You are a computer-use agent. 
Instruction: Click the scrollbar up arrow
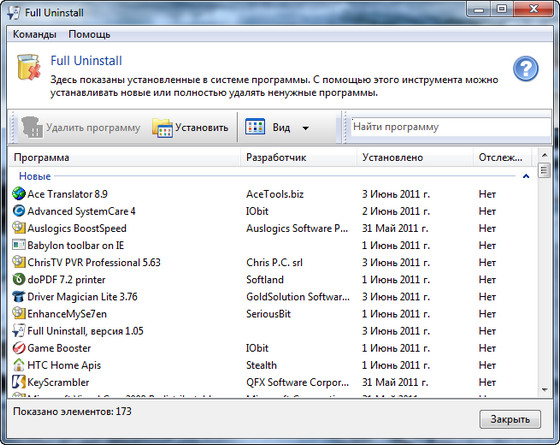(x=544, y=155)
